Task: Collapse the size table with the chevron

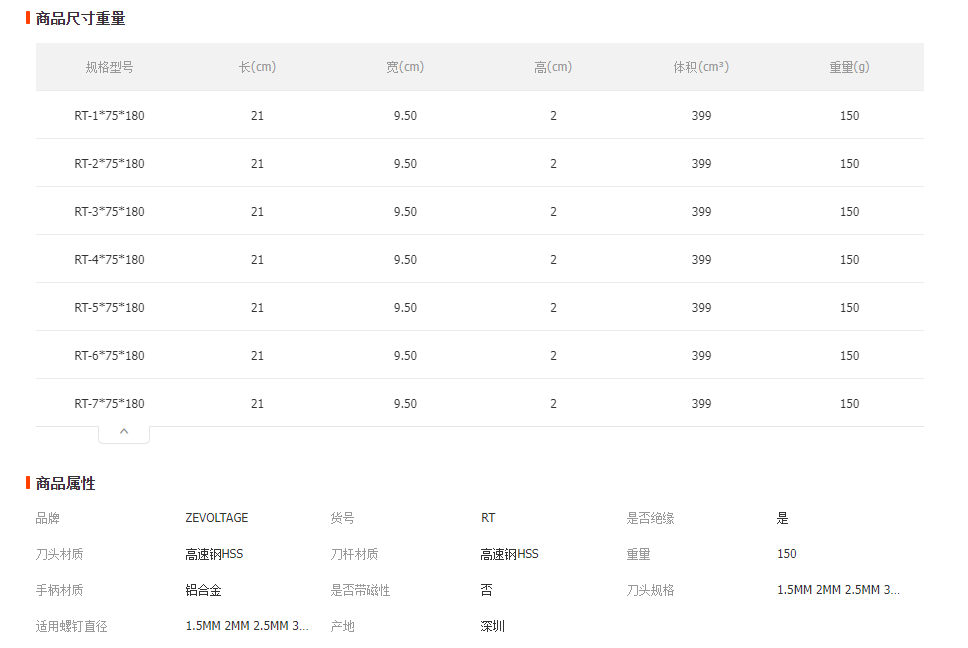Action: point(124,432)
